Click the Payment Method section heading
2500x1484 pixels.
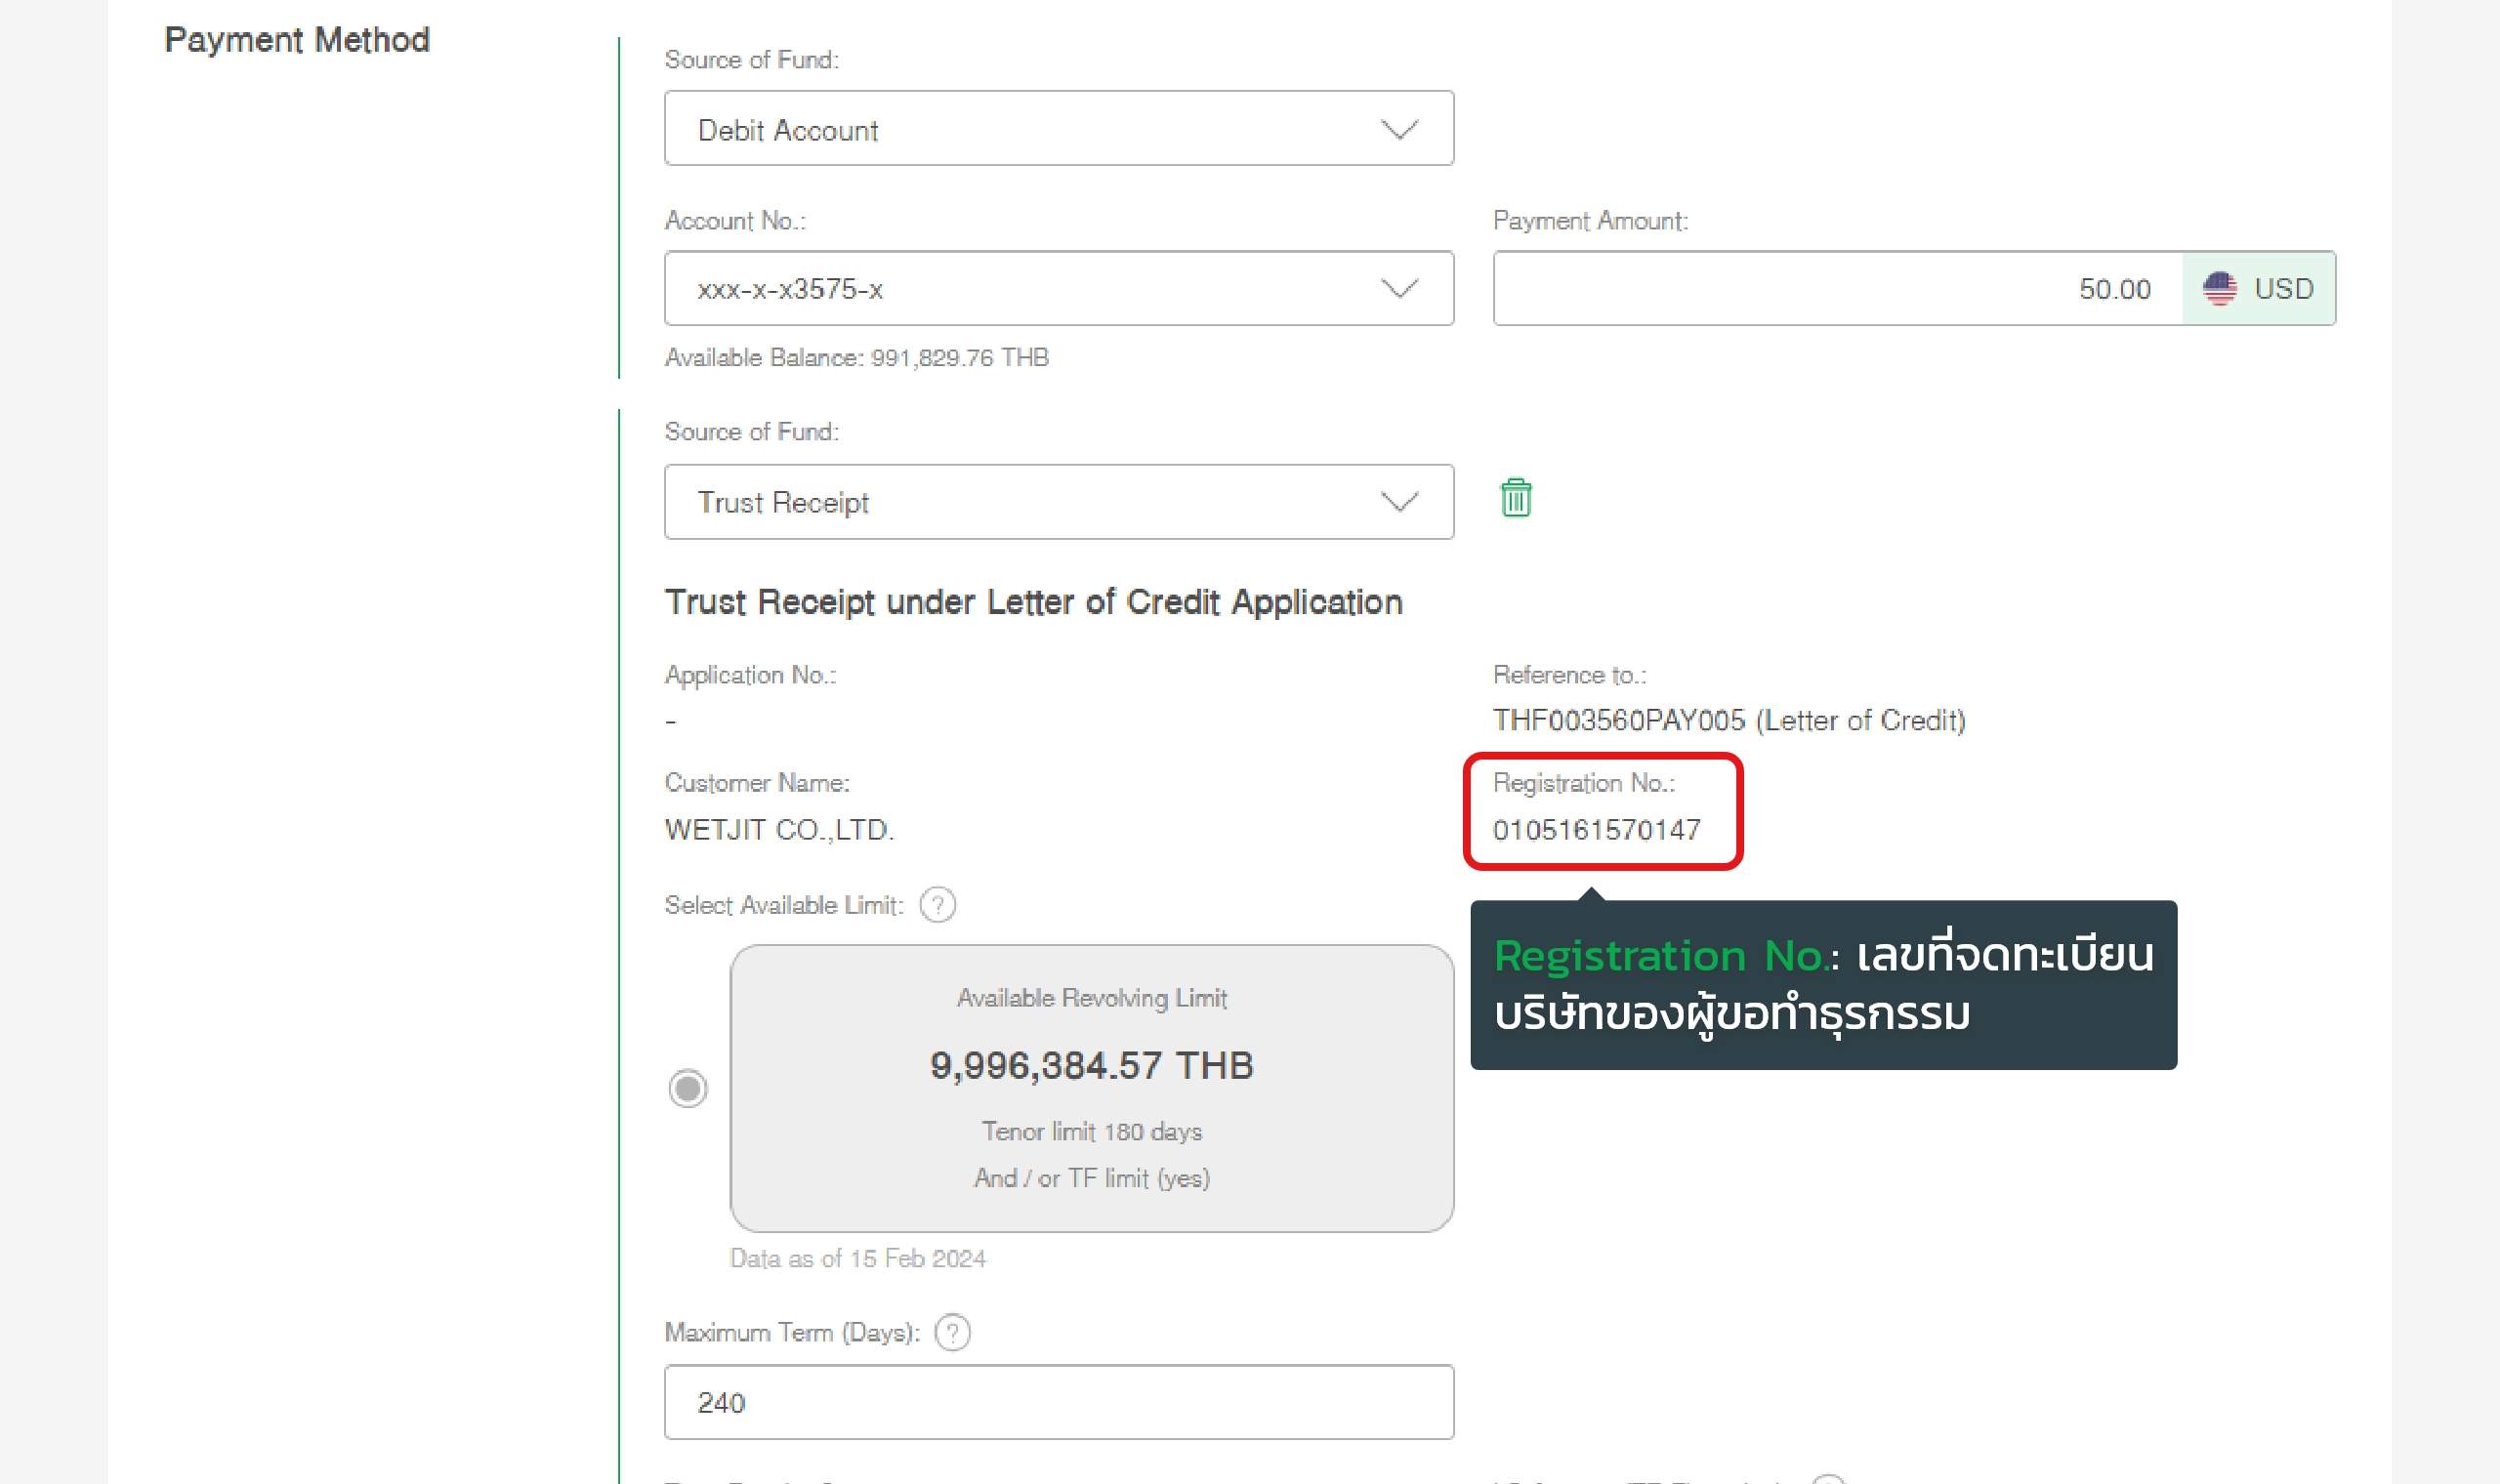297,40
